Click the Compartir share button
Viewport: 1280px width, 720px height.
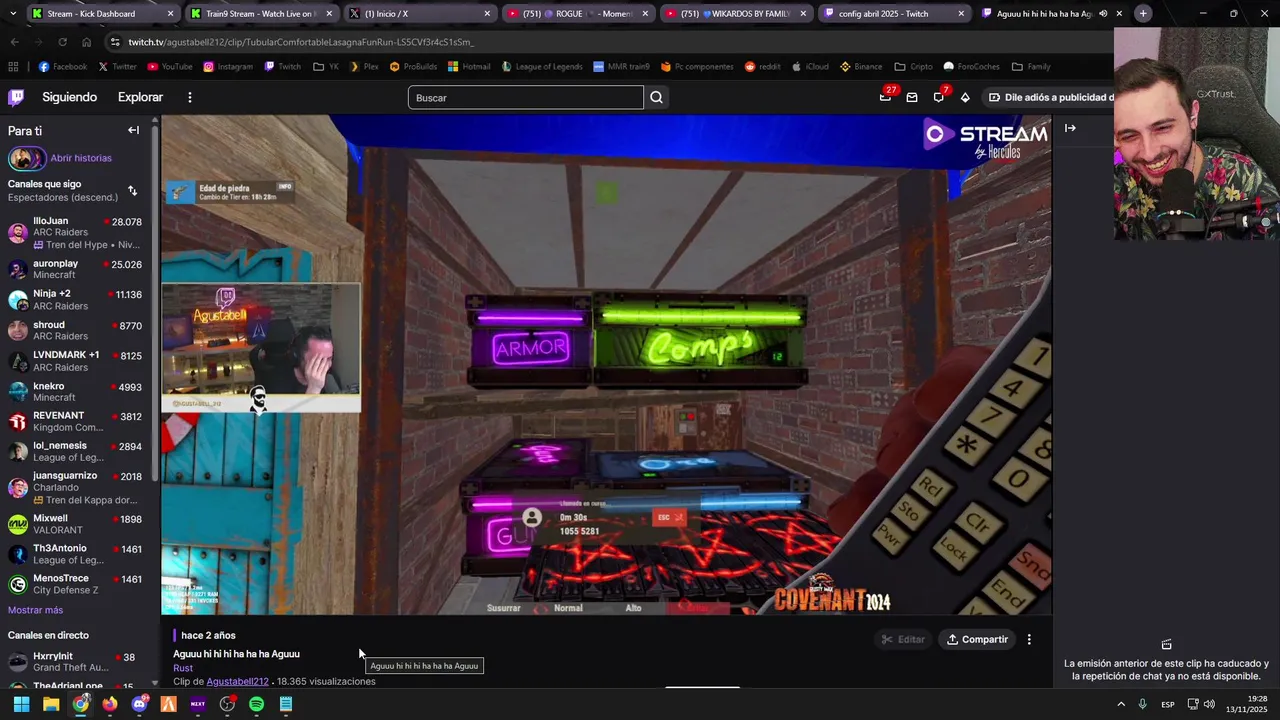977,639
